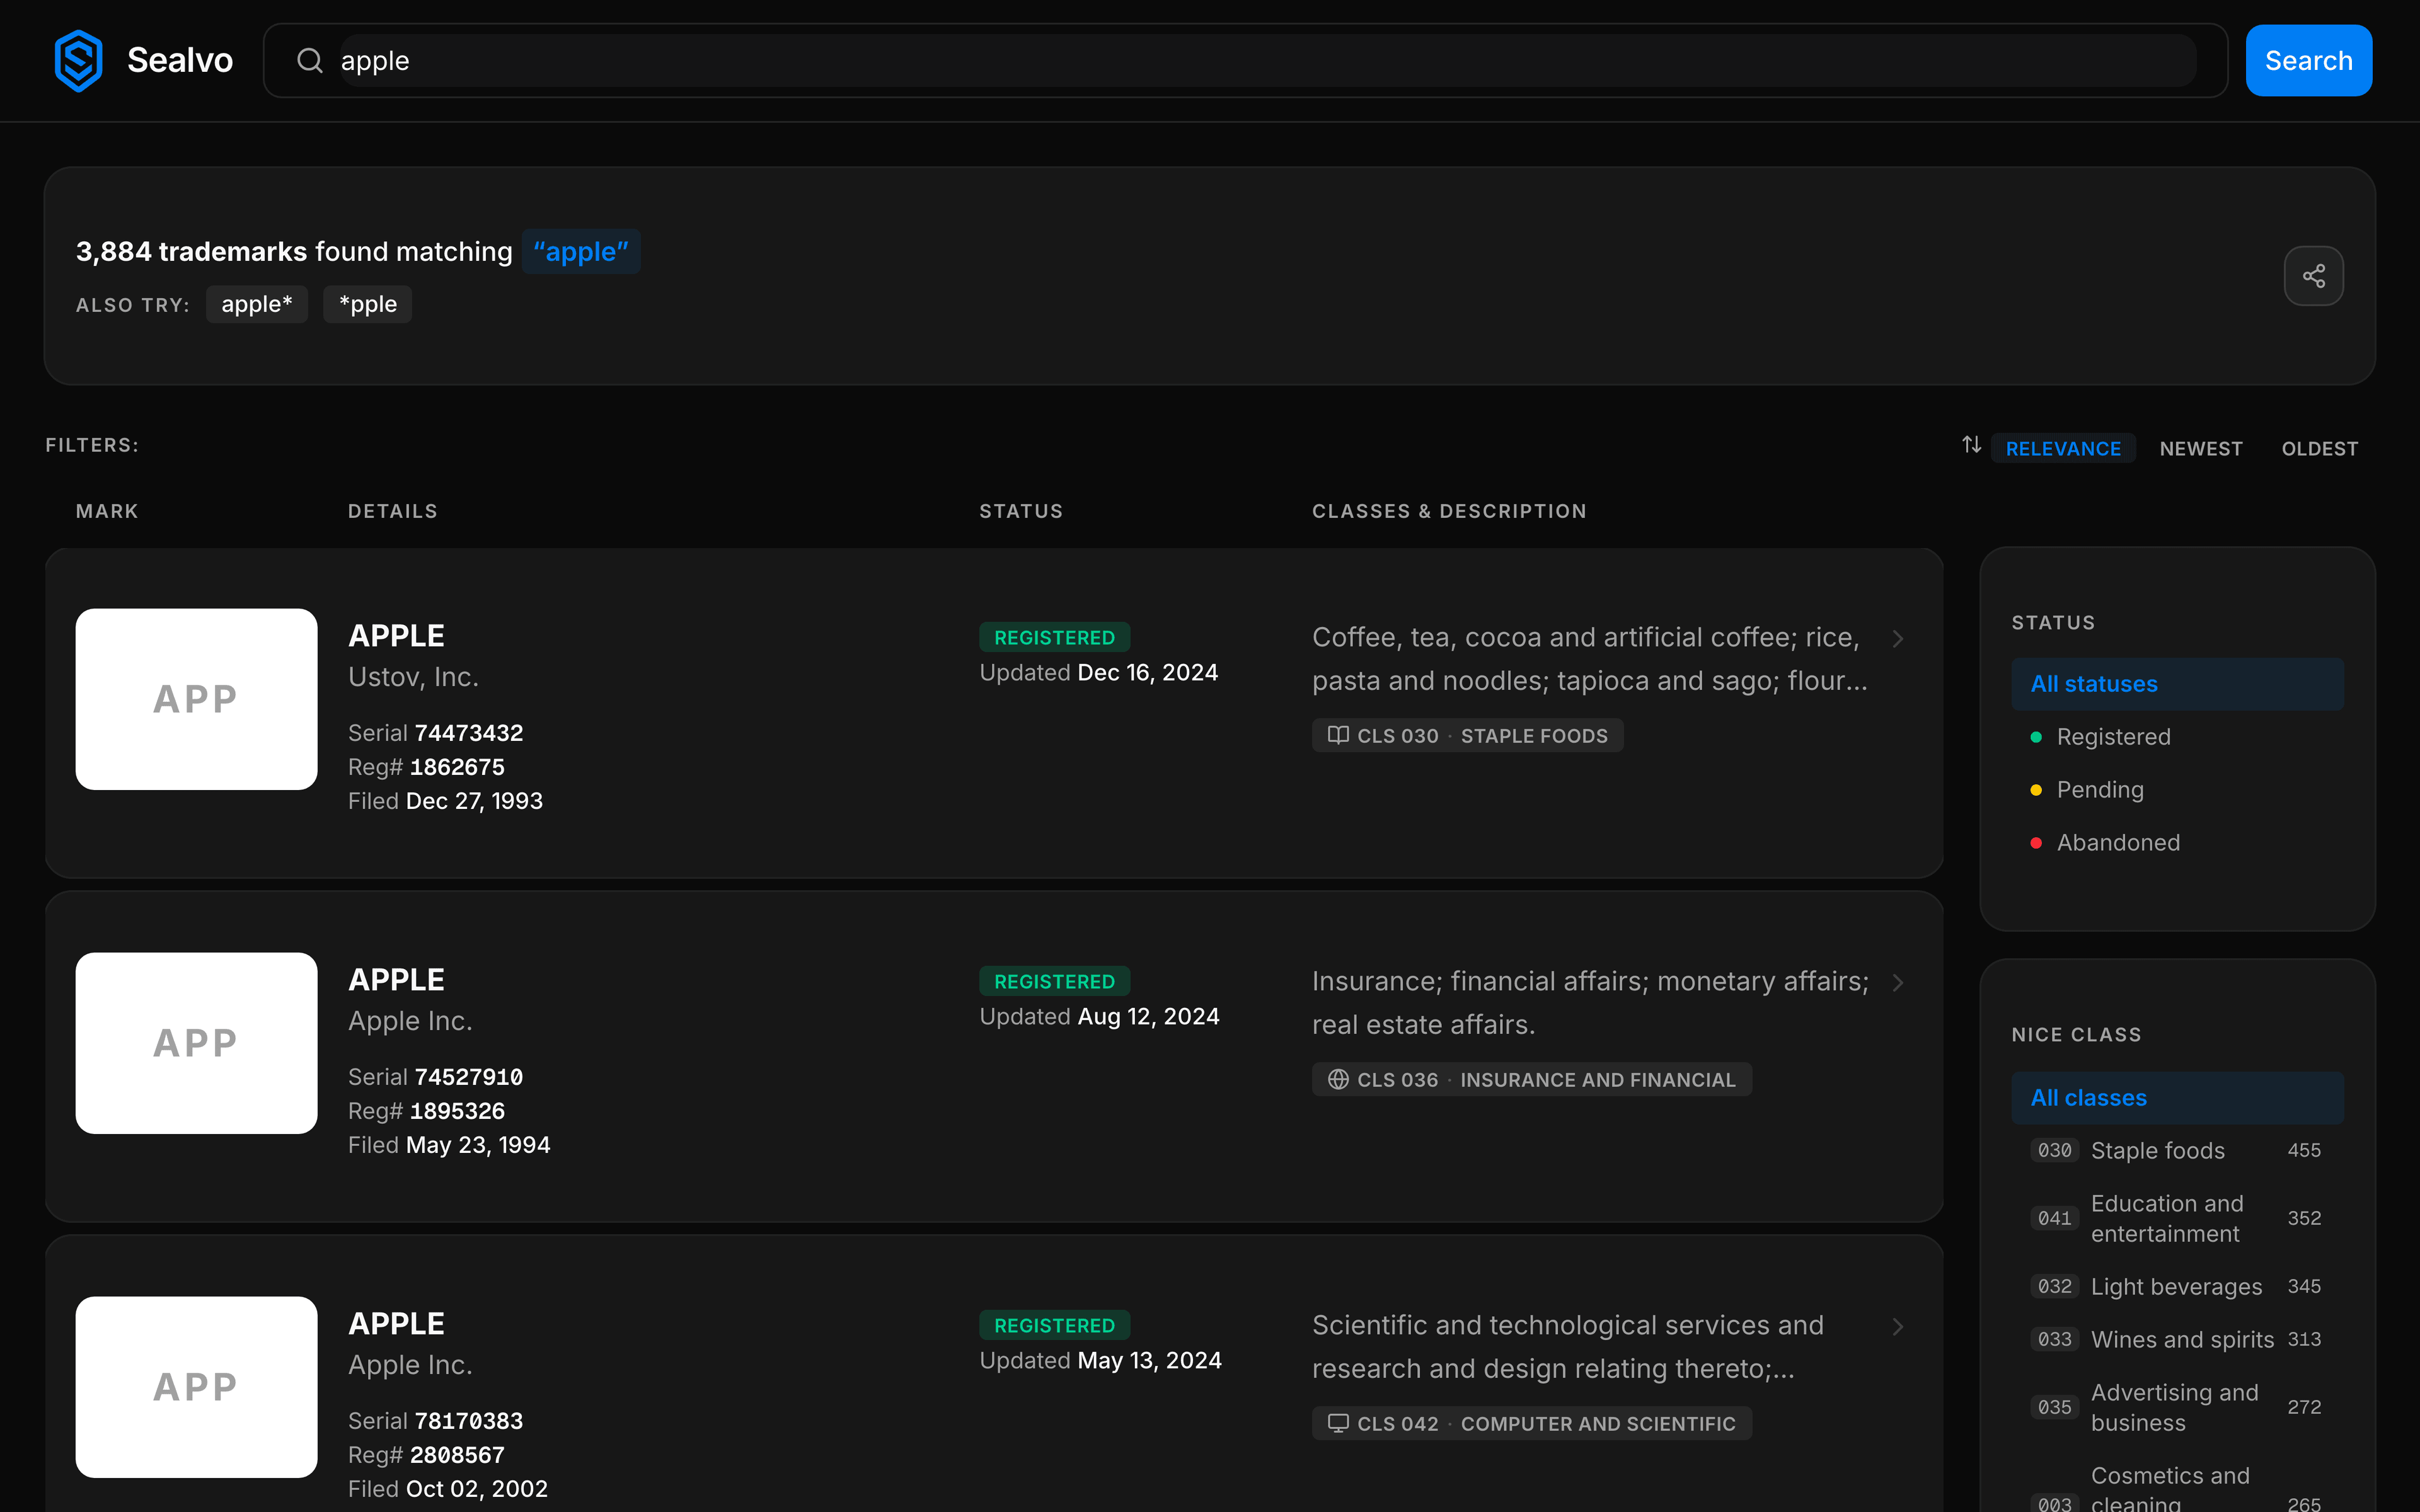Sort results by Newest
The image size is (2420, 1512).
click(x=2201, y=448)
